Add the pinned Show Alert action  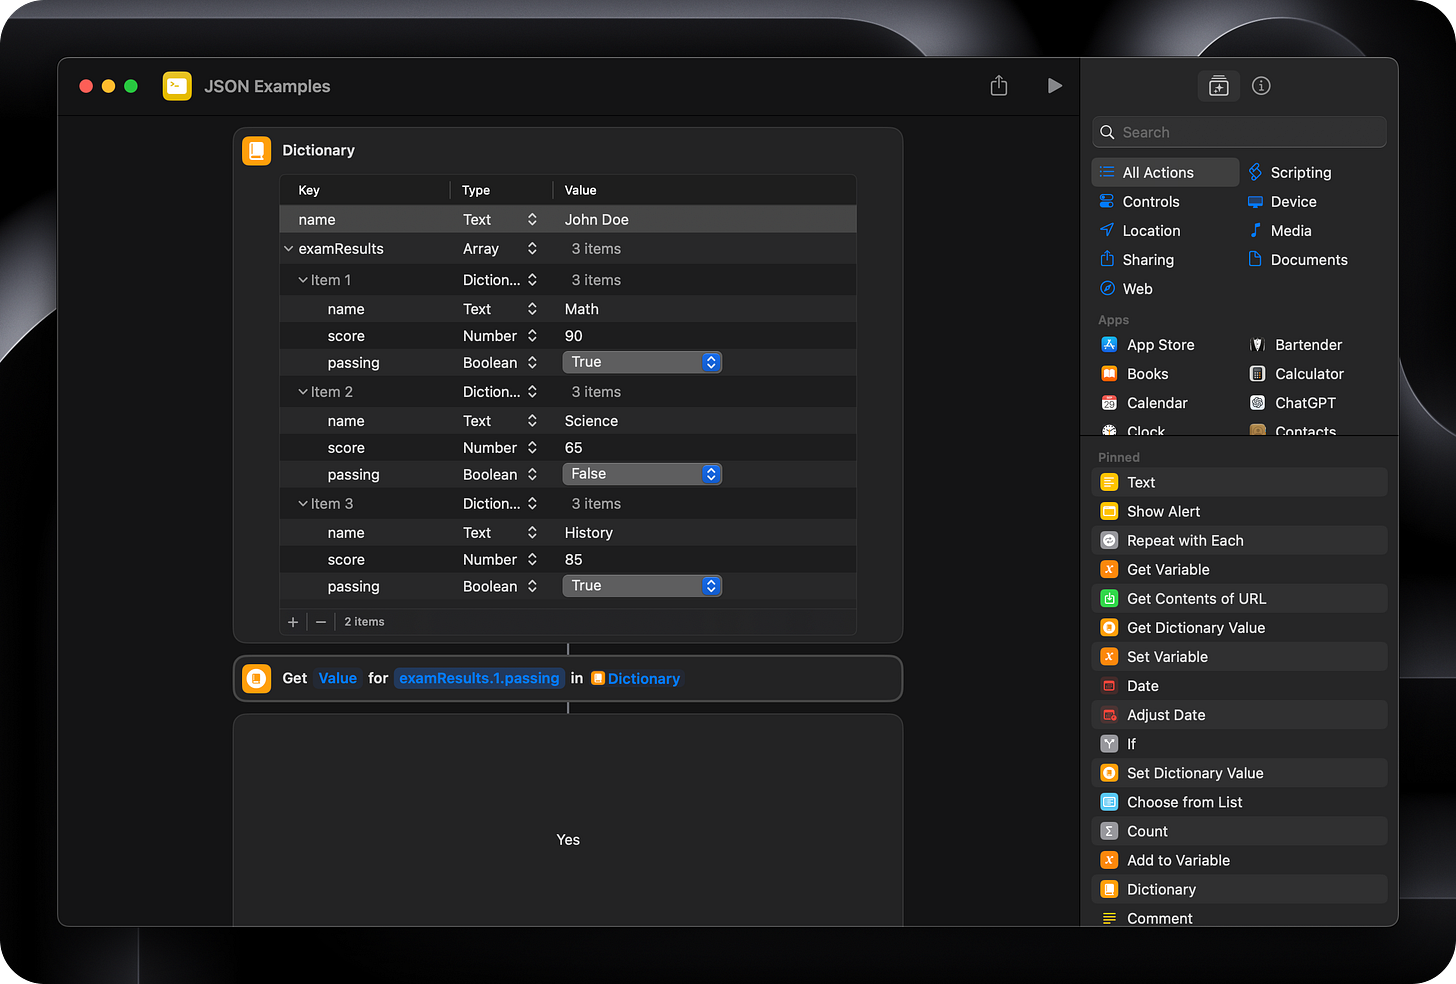[1240, 511]
